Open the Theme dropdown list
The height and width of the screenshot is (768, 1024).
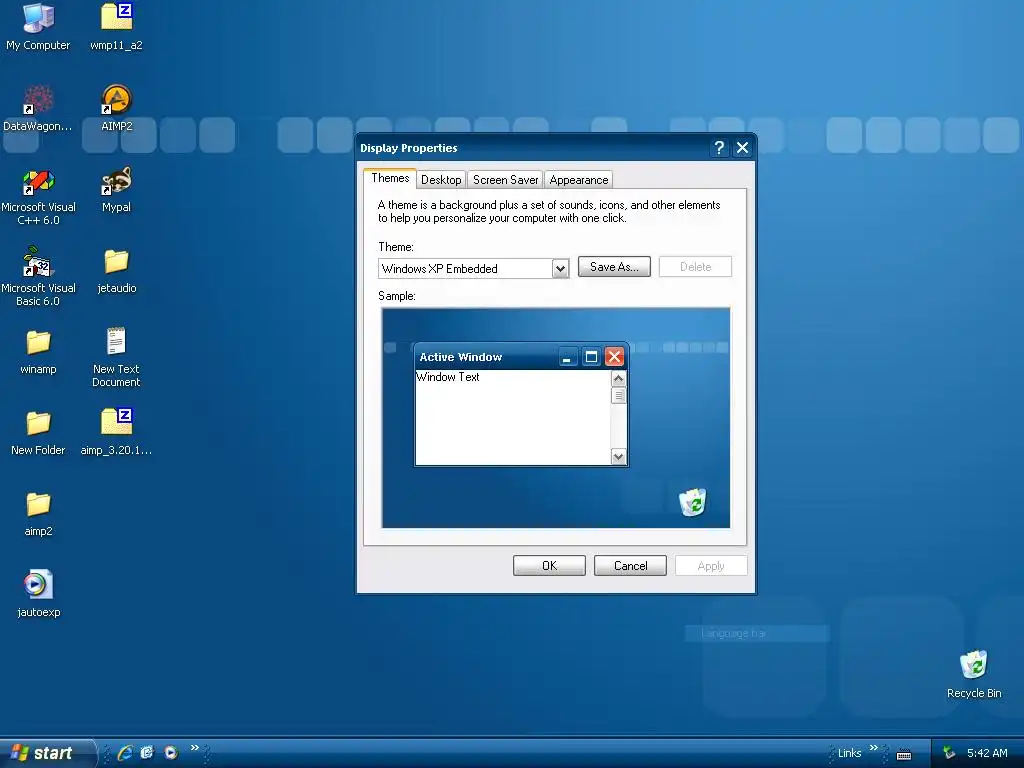pos(560,268)
